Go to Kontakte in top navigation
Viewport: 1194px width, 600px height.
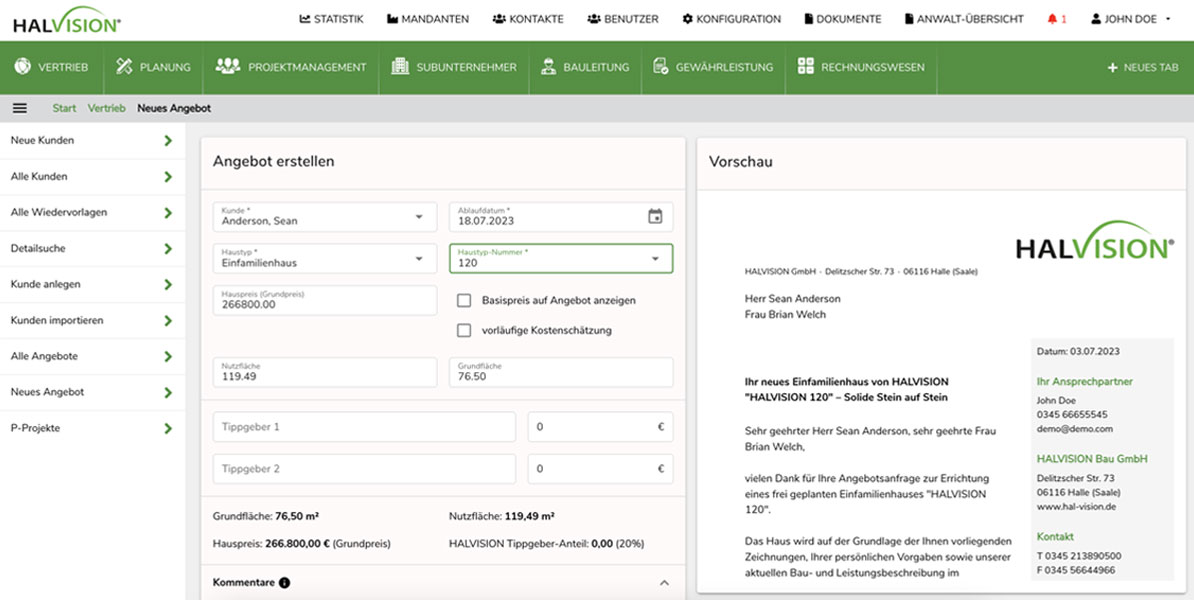[x=528, y=19]
